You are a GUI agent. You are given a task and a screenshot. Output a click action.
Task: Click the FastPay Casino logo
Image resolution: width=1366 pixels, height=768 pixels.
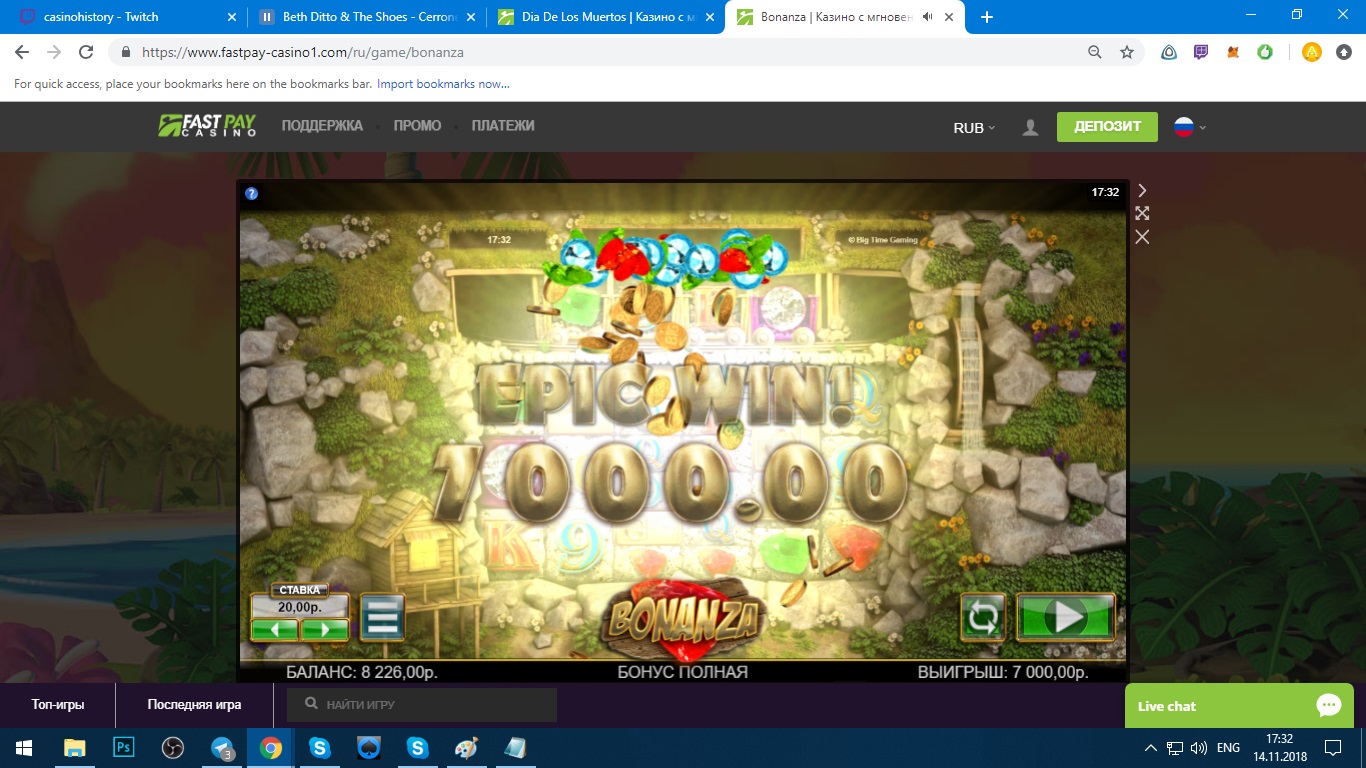[207, 126]
